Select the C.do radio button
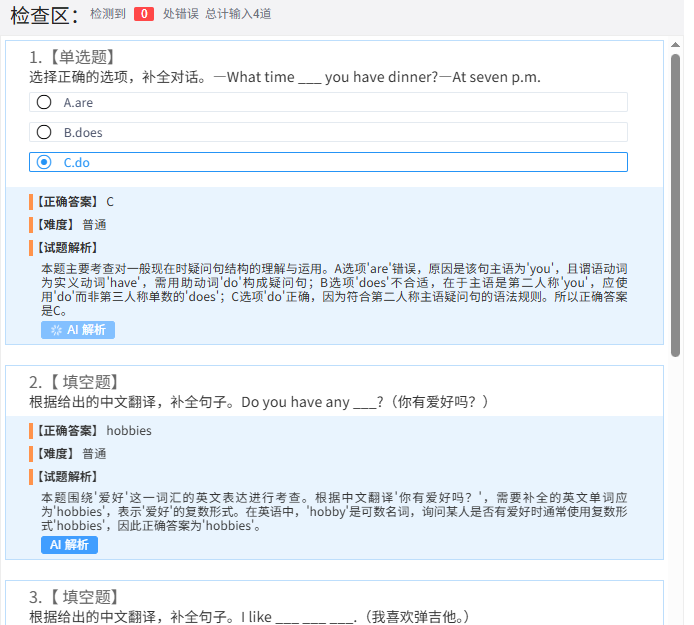 (44, 162)
